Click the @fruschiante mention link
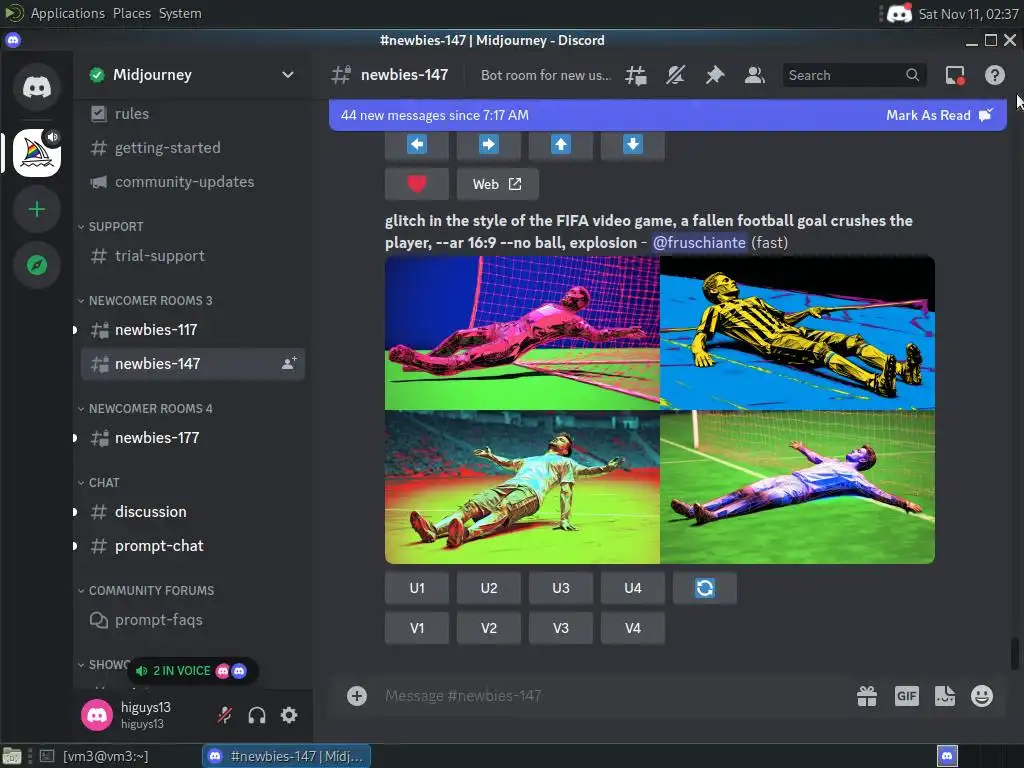This screenshot has height=768, width=1024. click(x=699, y=242)
